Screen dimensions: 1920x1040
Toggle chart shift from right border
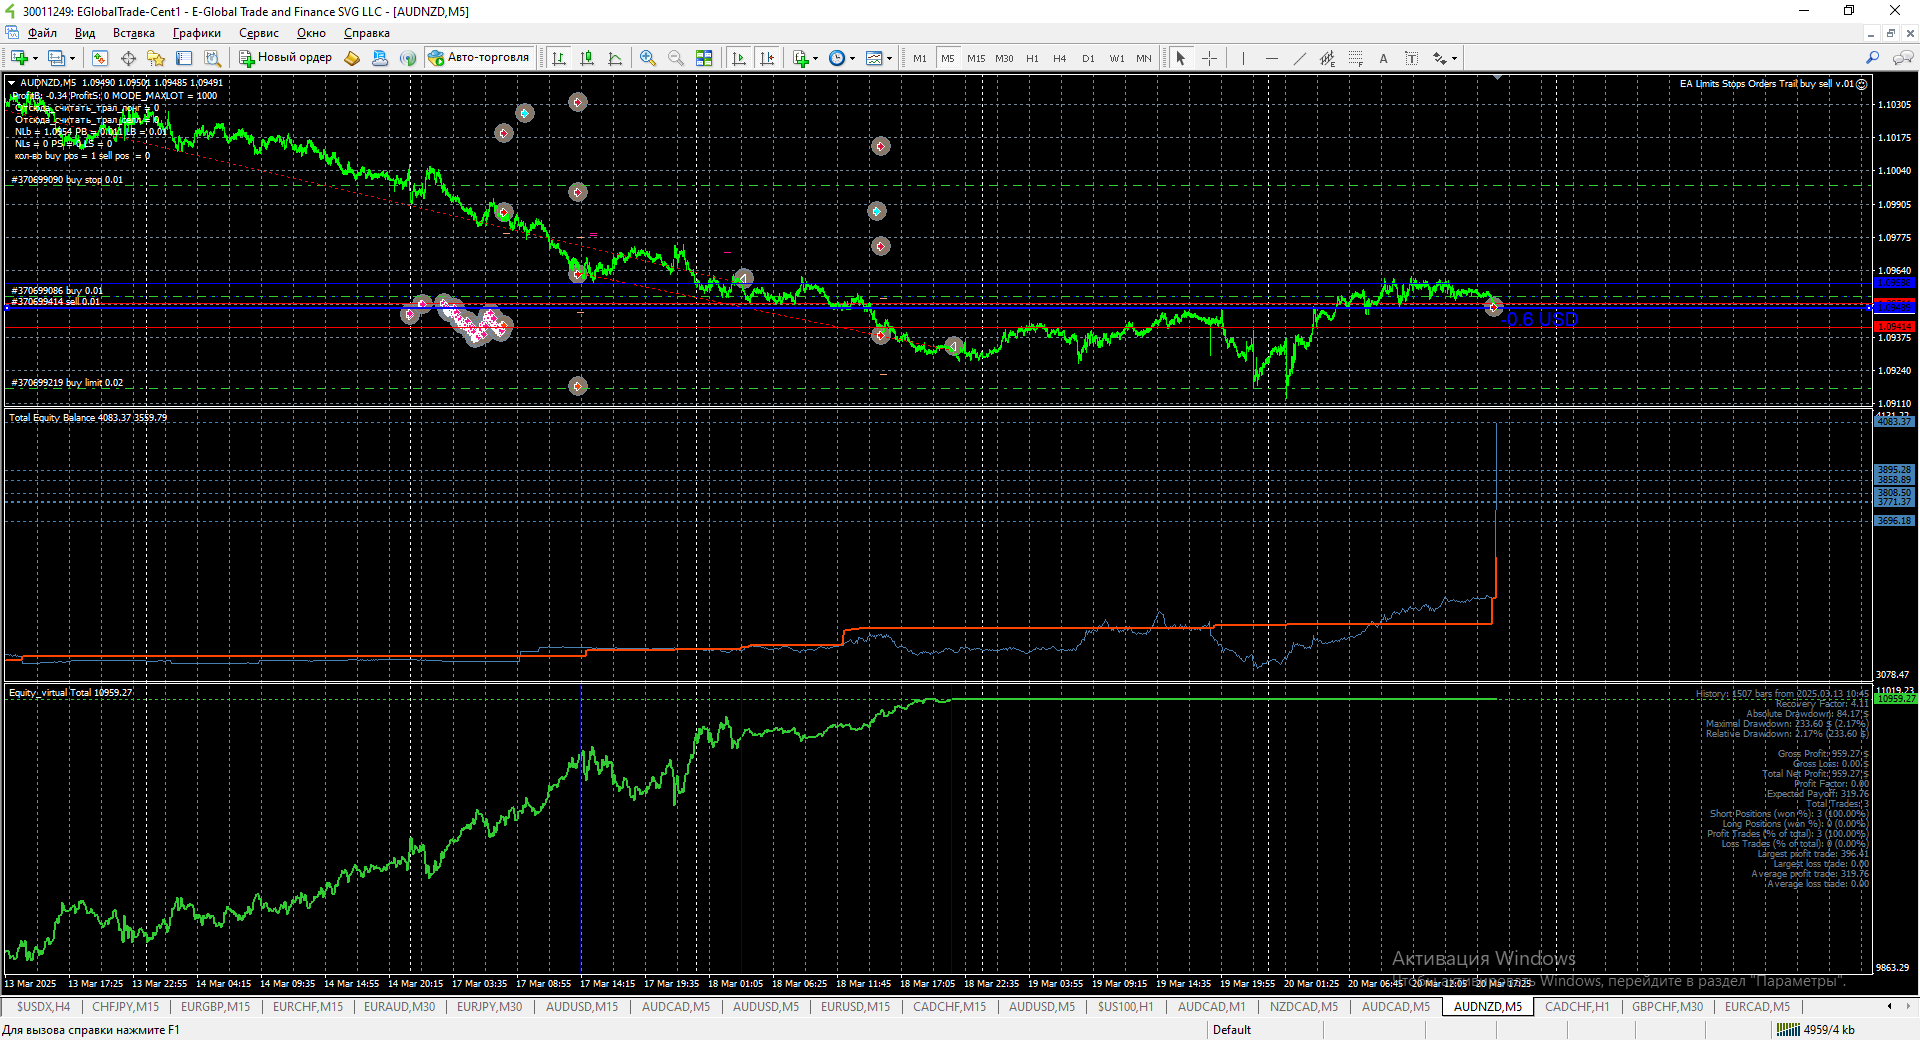[x=767, y=58]
